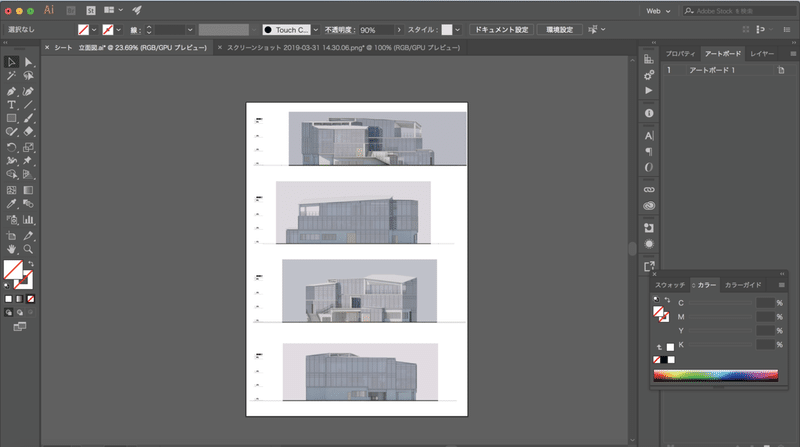Select the Magic Wand tool
The height and width of the screenshot is (447, 800).
coord(11,76)
